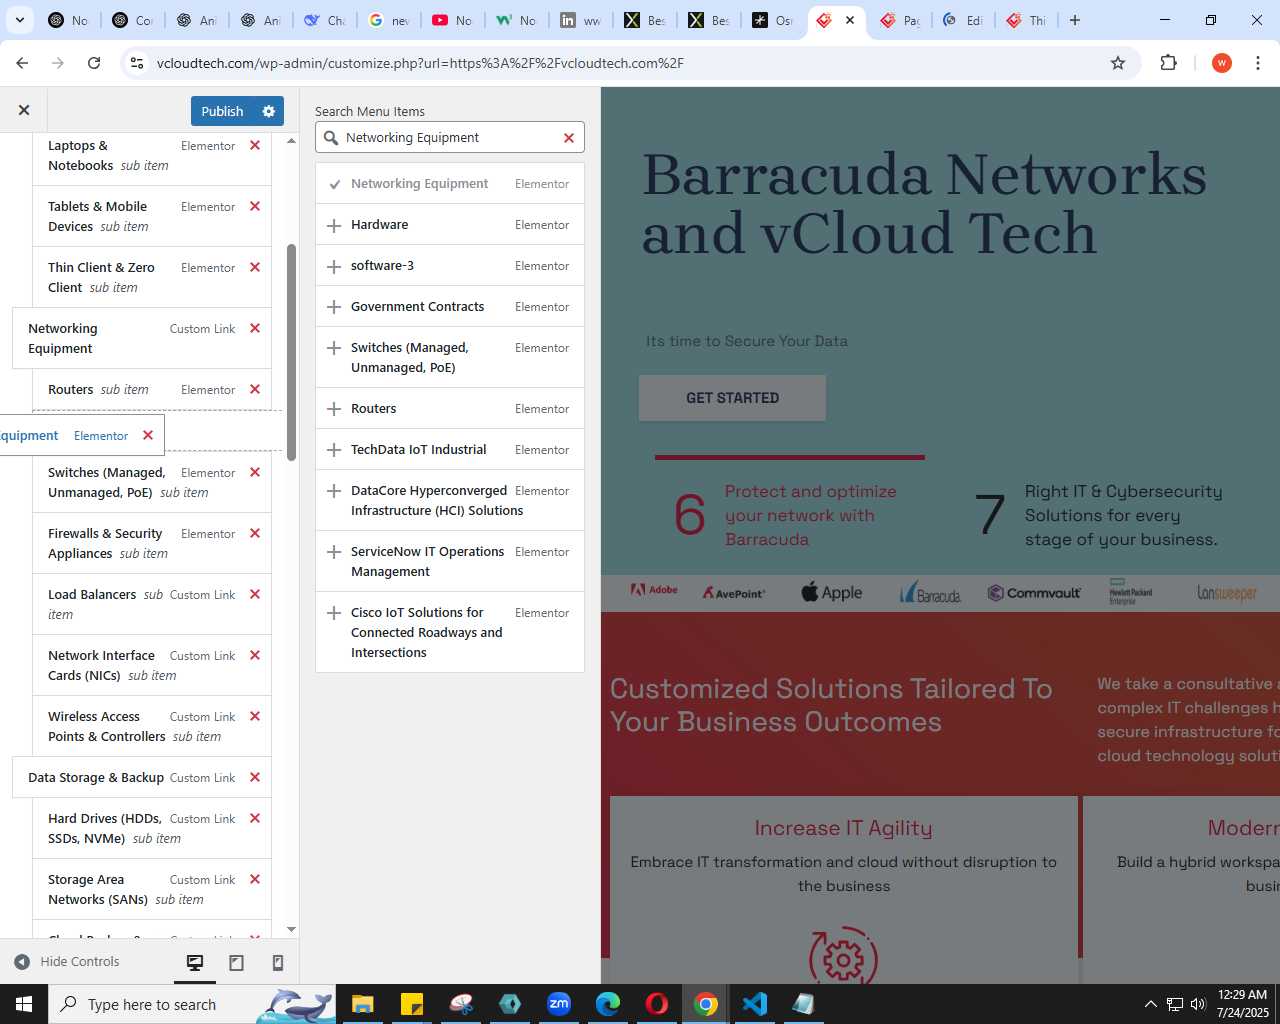Select slide 7 Right IT & Cybersecurity tab

click(1098, 515)
